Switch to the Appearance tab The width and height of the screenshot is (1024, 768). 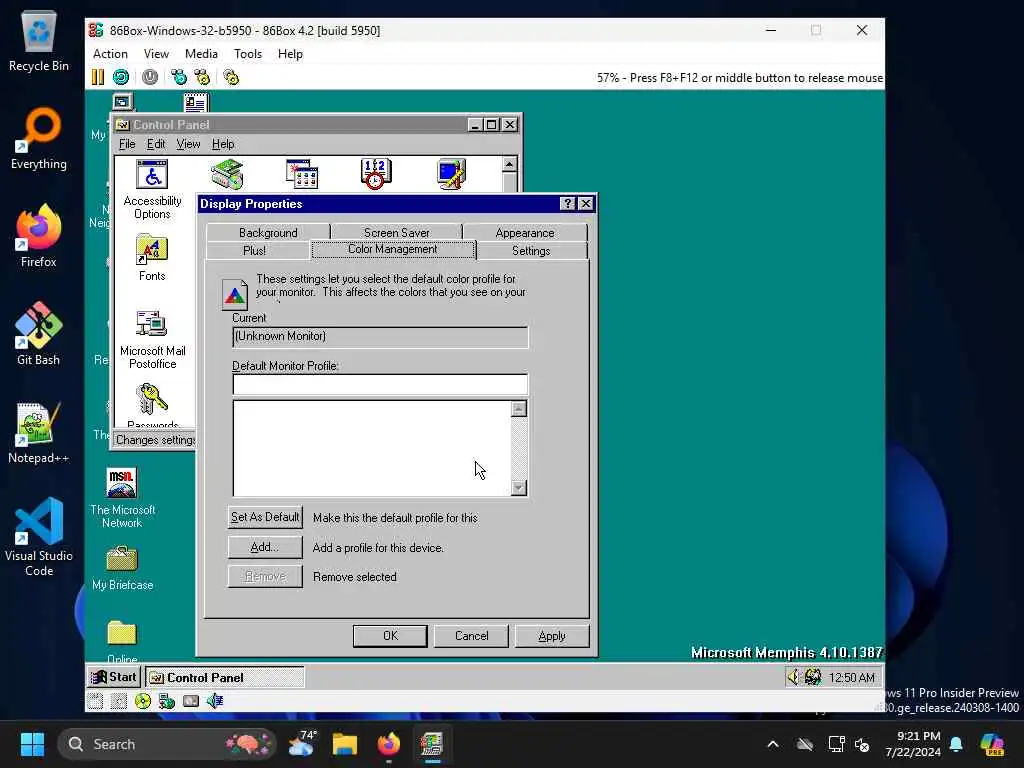(x=524, y=232)
